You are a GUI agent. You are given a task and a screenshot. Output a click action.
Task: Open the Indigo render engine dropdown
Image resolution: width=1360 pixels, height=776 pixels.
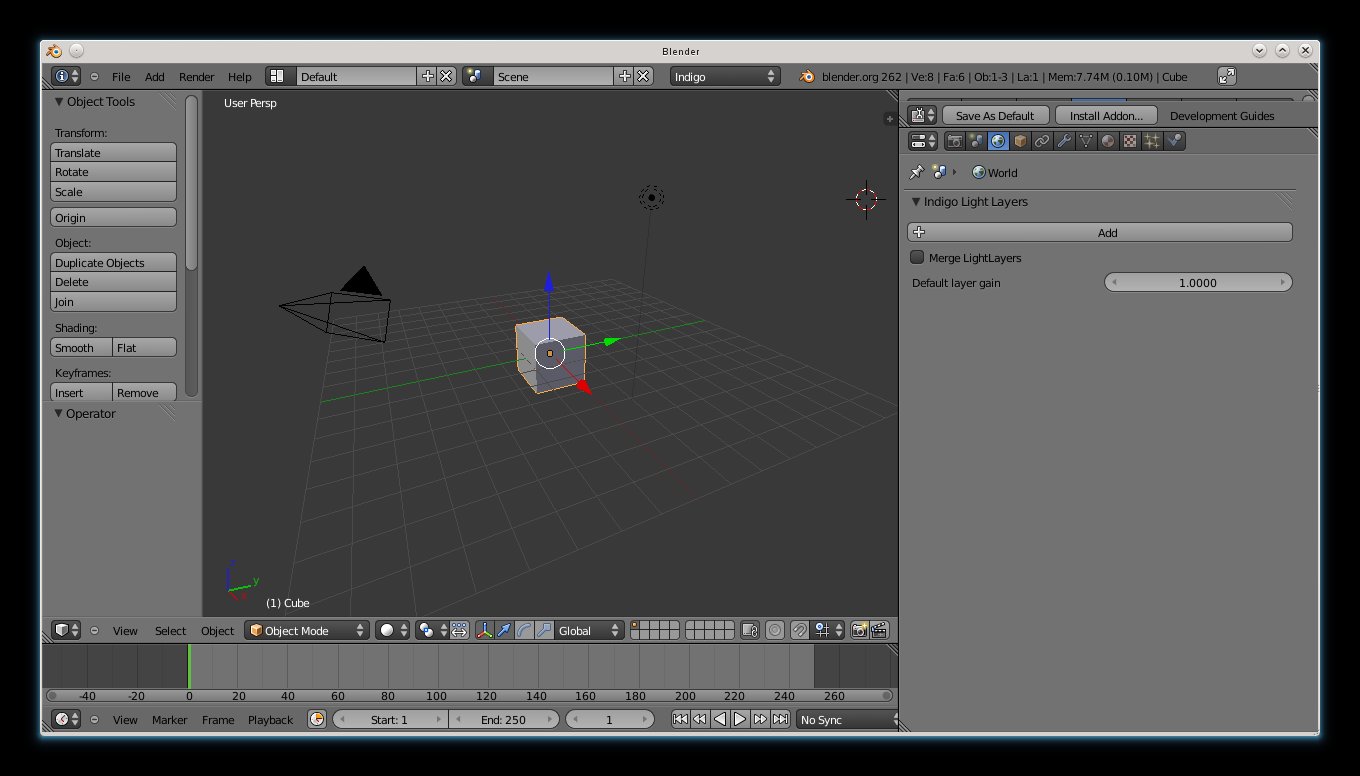click(x=725, y=77)
